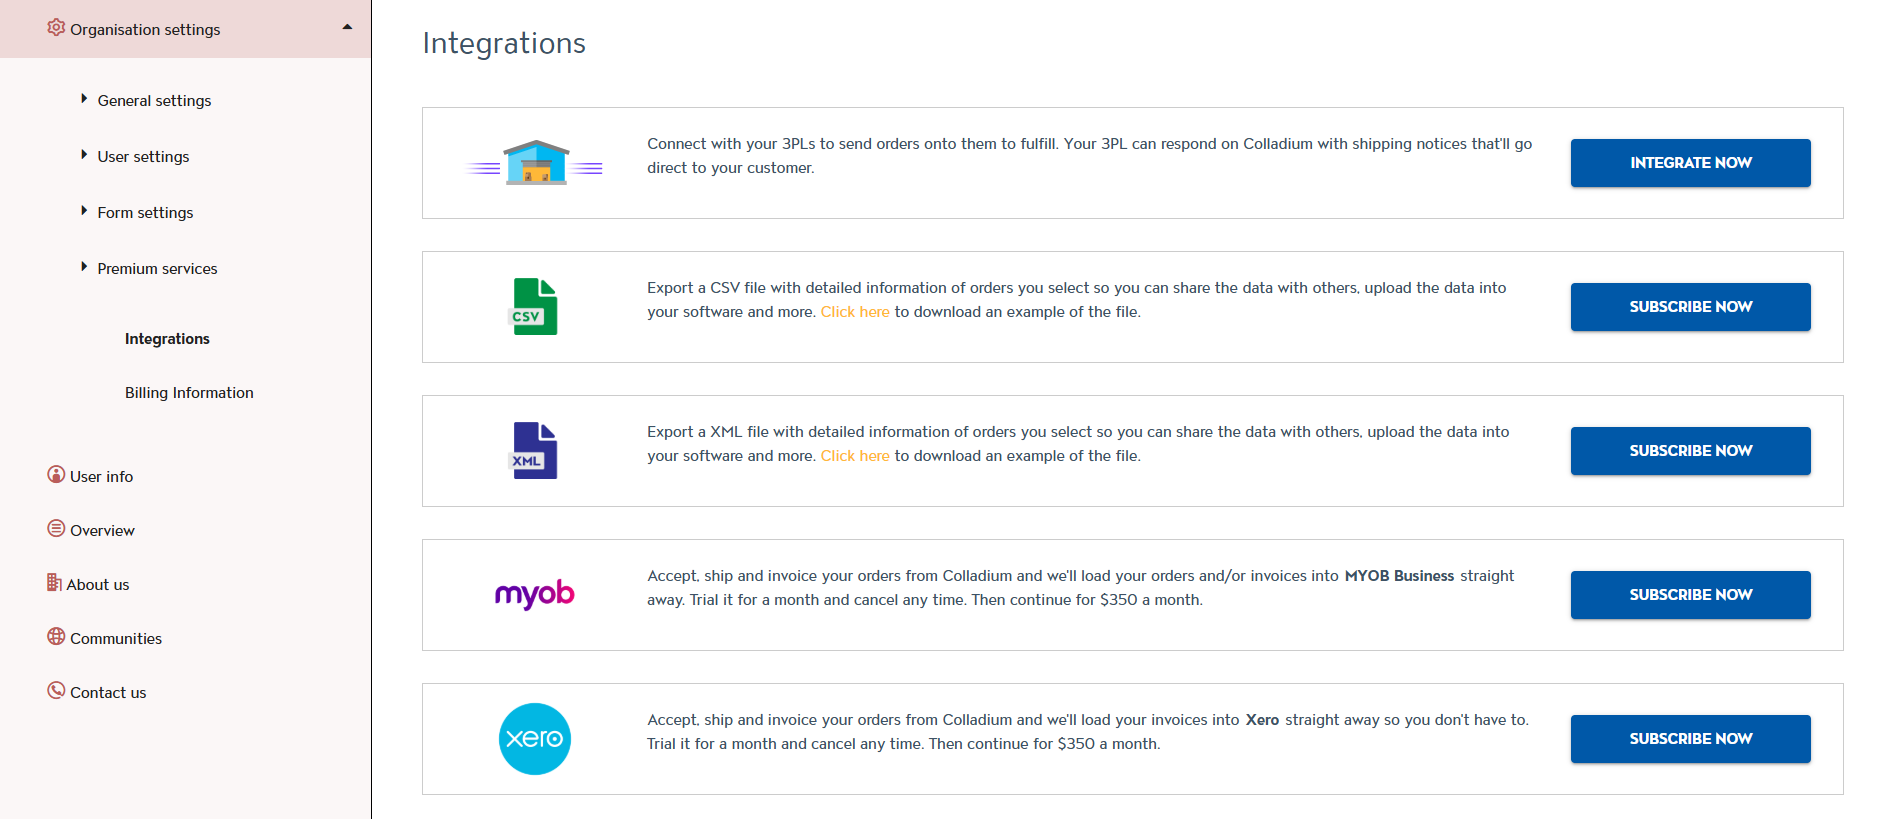The width and height of the screenshot is (1879, 819).
Task: Click the User info person icon
Action: coord(56,475)
